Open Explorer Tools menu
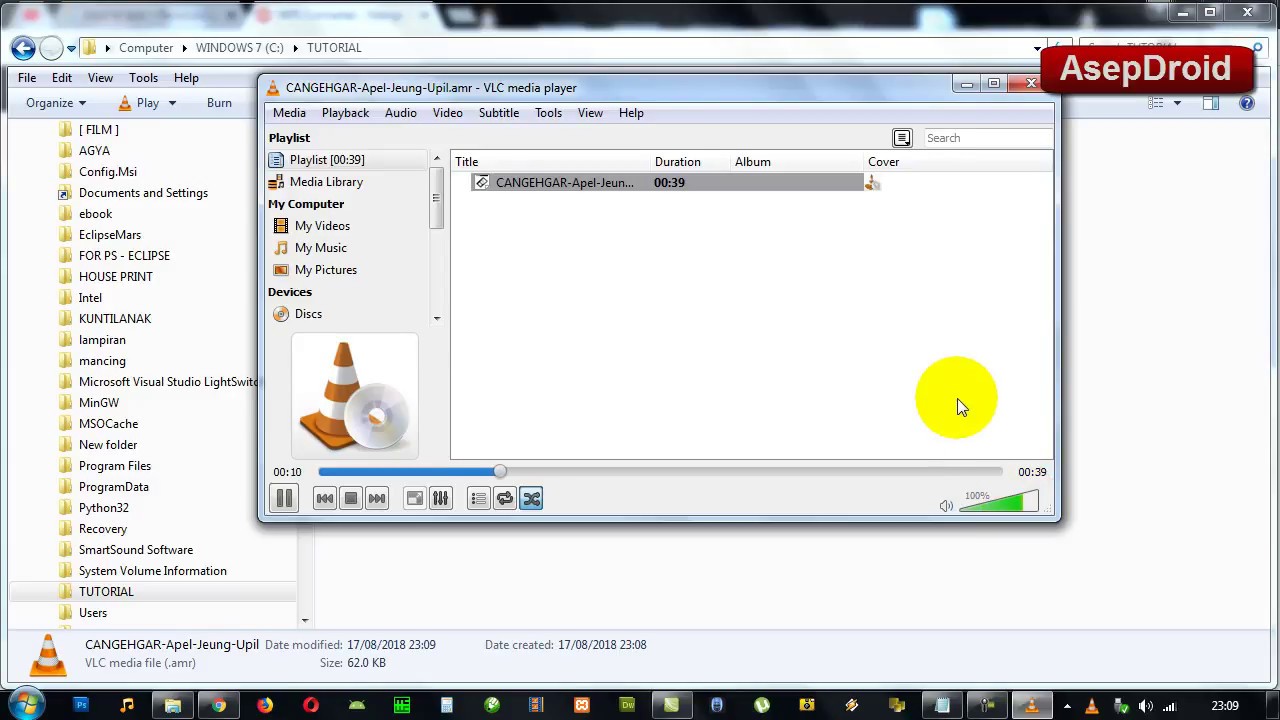The height and width of the screenshot is (720, 1280). 143,78
